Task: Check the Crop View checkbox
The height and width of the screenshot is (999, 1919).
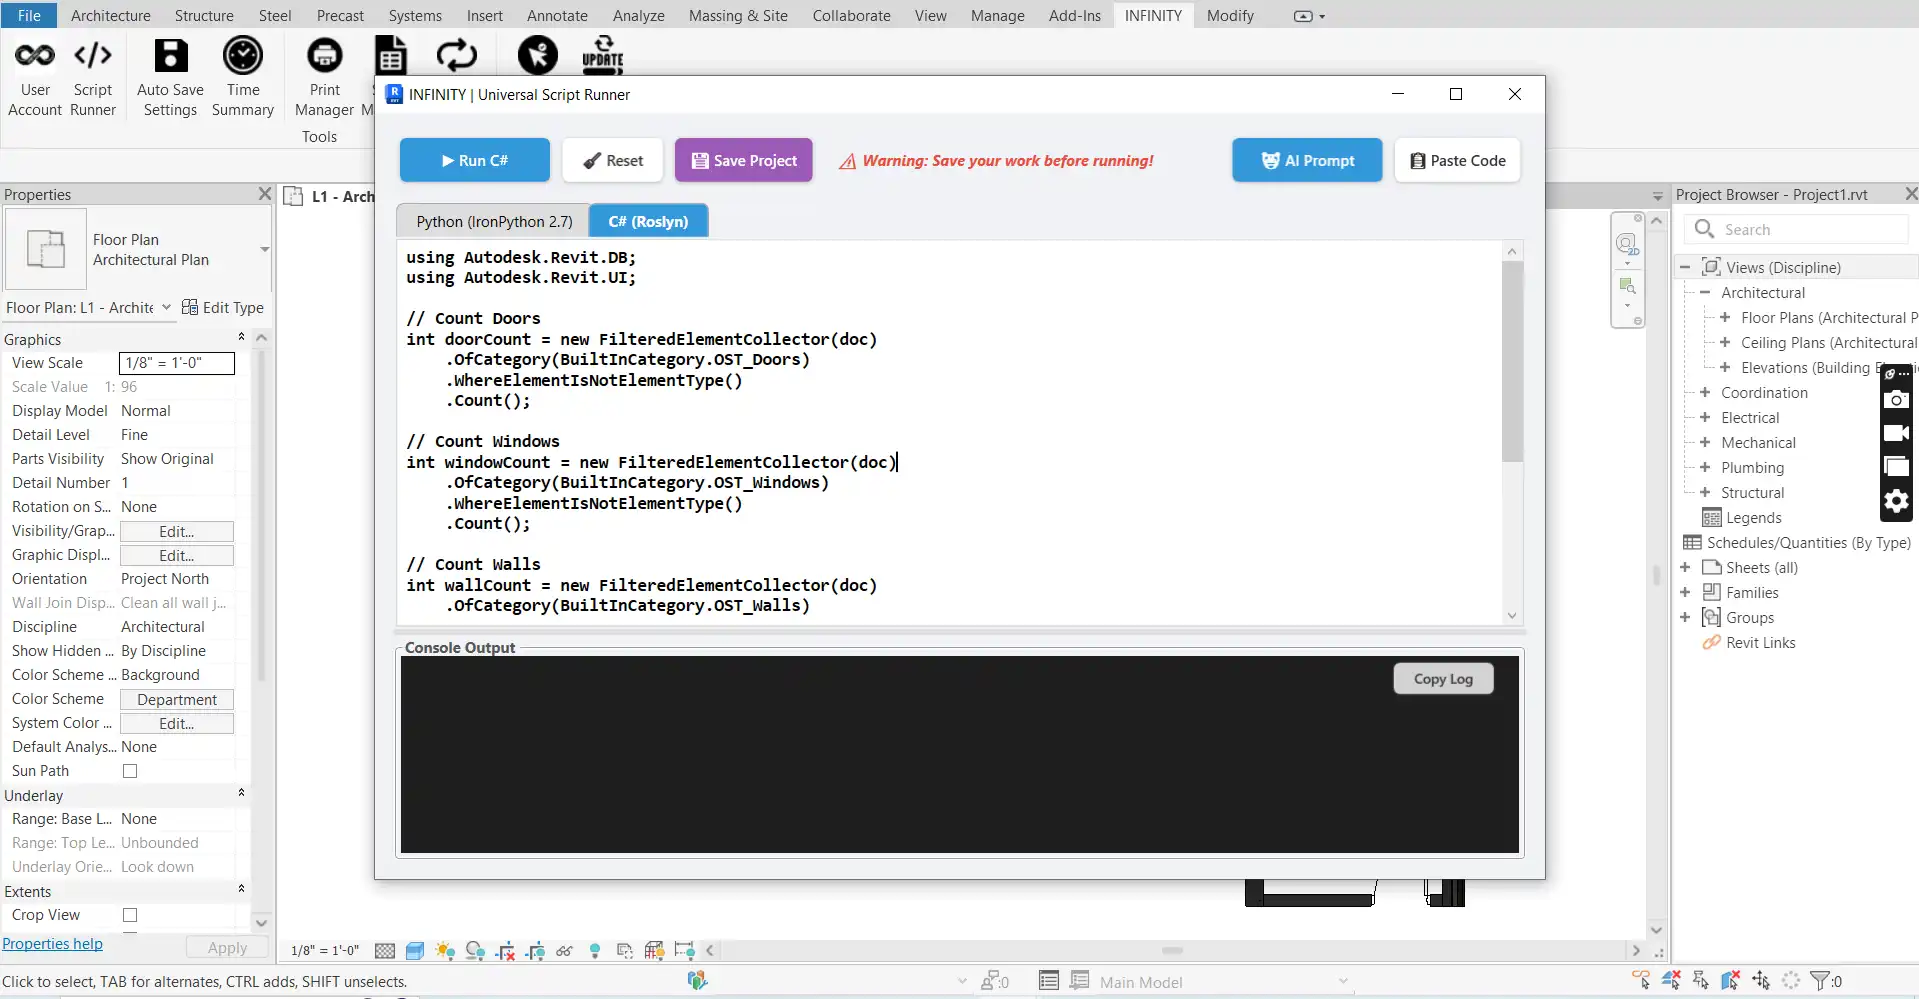Action: pyautogui.click(x=130, y=915)
